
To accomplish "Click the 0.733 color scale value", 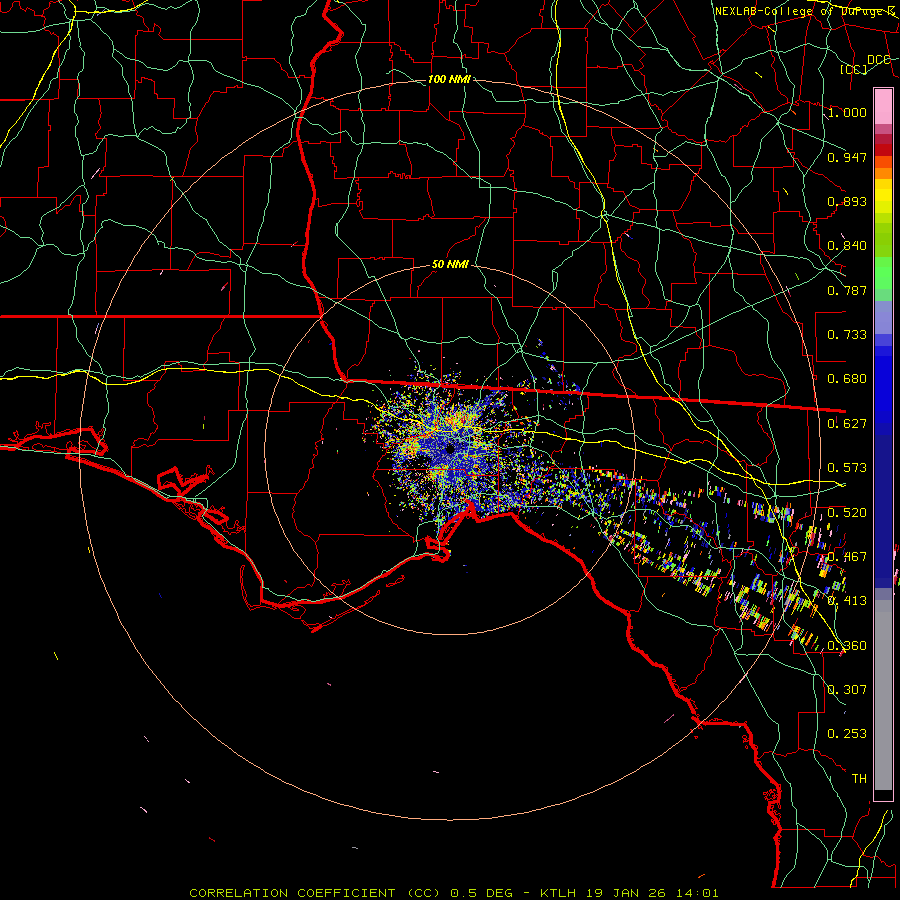I will (847, 335).
